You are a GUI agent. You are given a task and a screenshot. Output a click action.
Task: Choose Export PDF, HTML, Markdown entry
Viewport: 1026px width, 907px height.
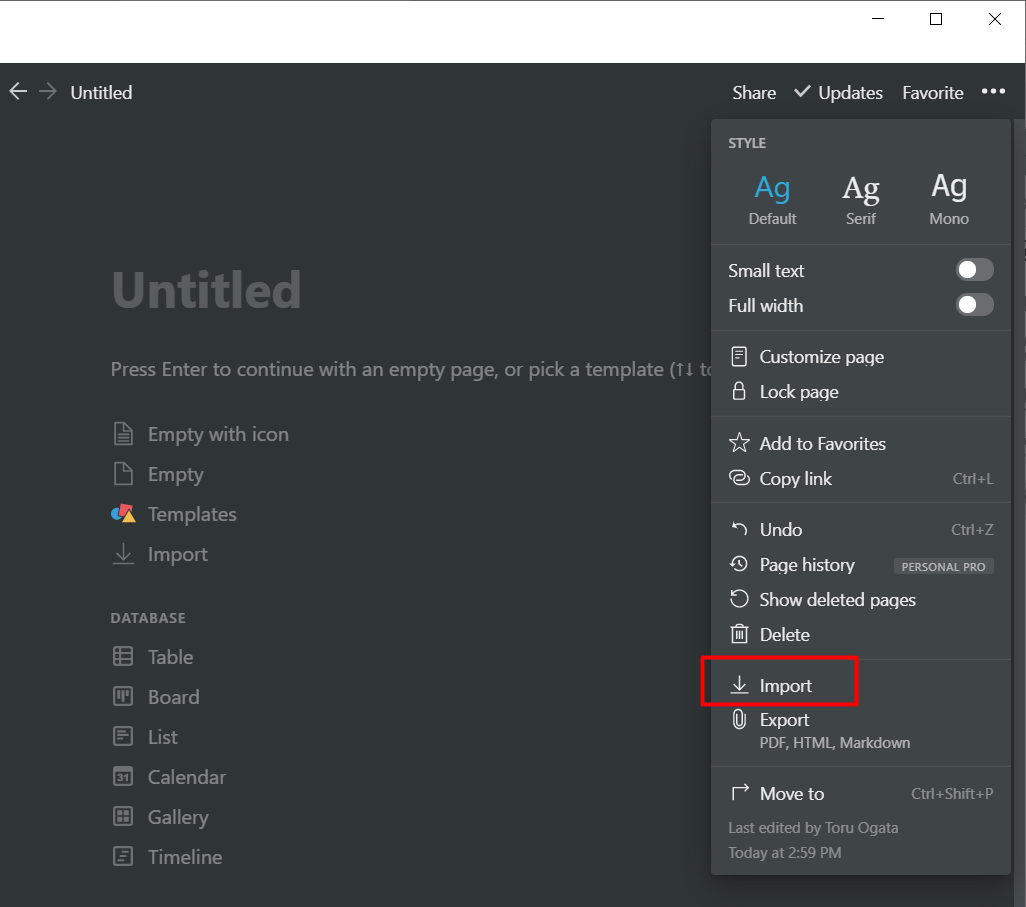tap(861, 731)
